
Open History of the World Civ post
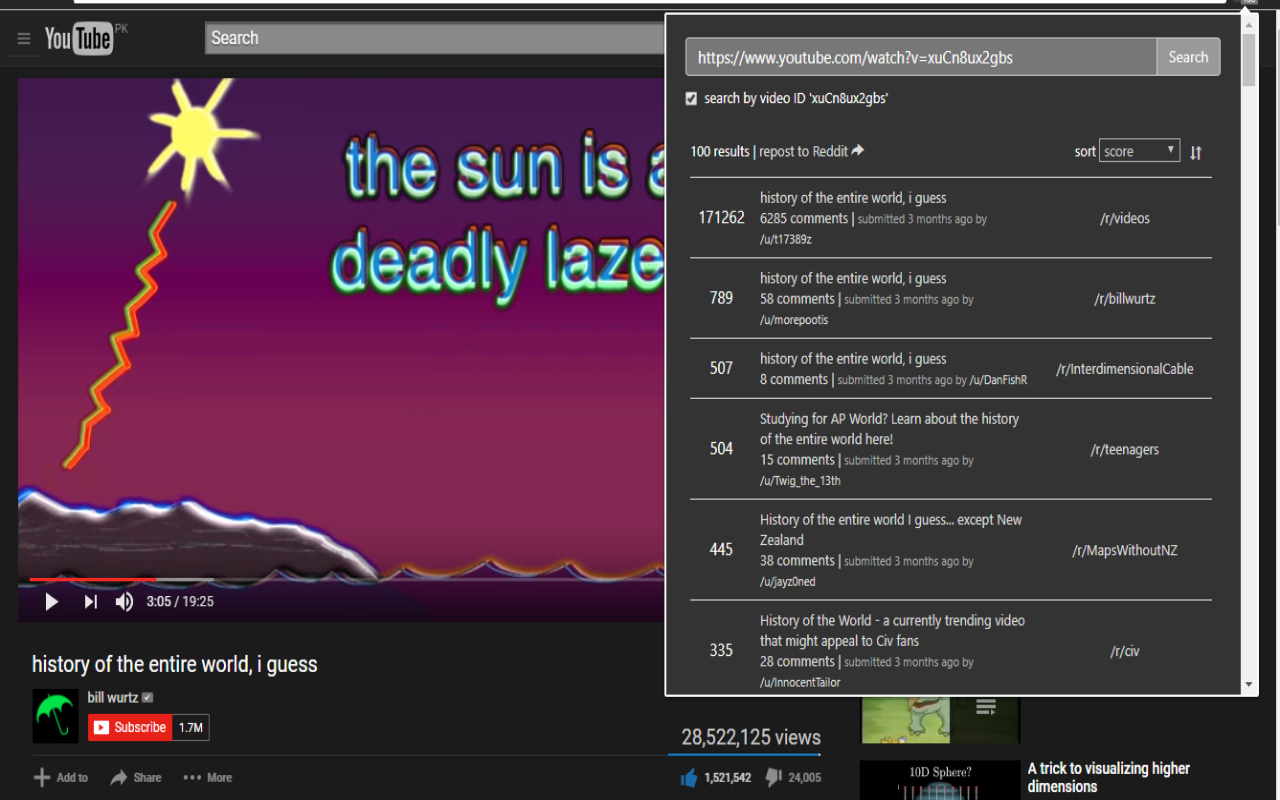(892, 631)
